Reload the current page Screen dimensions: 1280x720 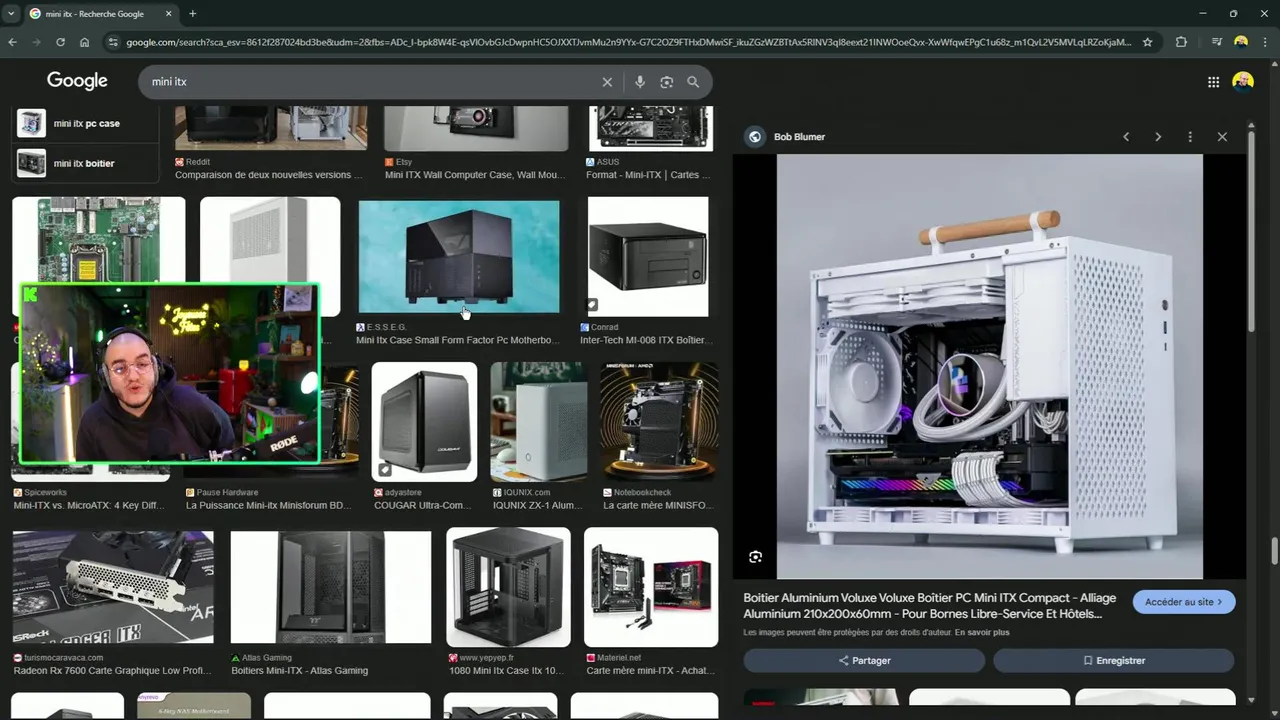60,42
